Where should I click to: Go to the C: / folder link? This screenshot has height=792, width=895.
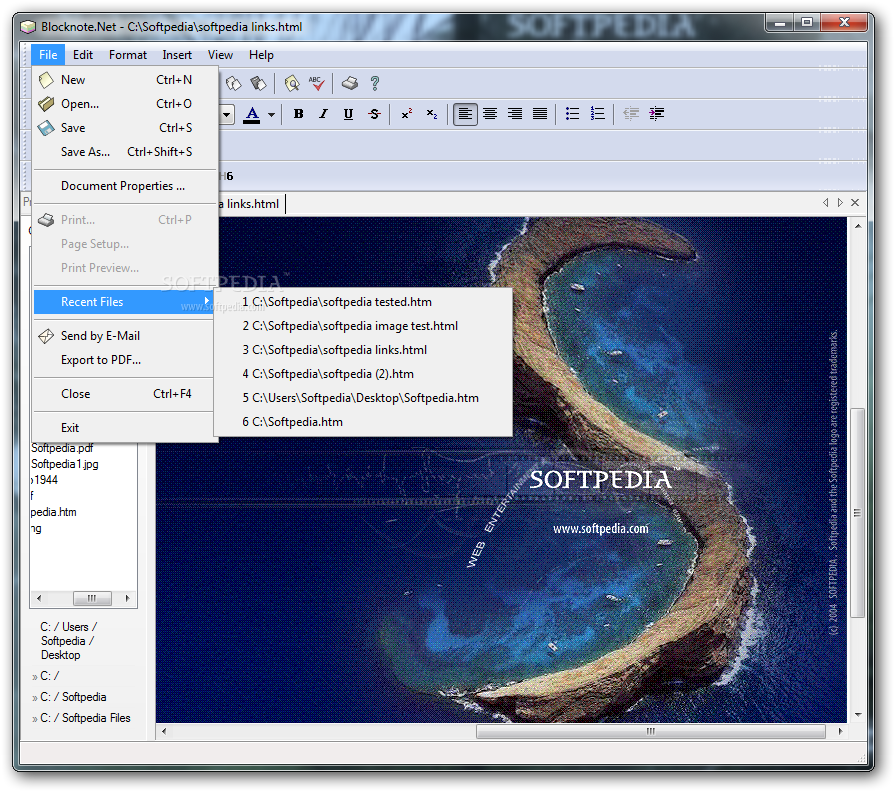click(x=50, y=676)
